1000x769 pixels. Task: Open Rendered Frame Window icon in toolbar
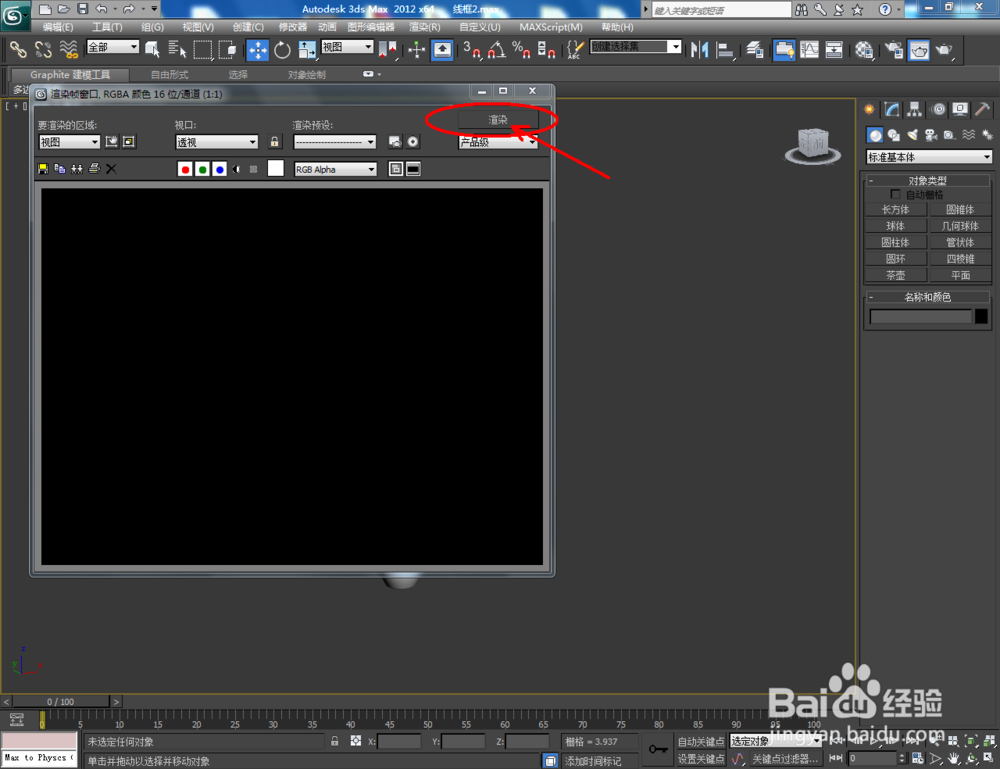click(919, 49)
